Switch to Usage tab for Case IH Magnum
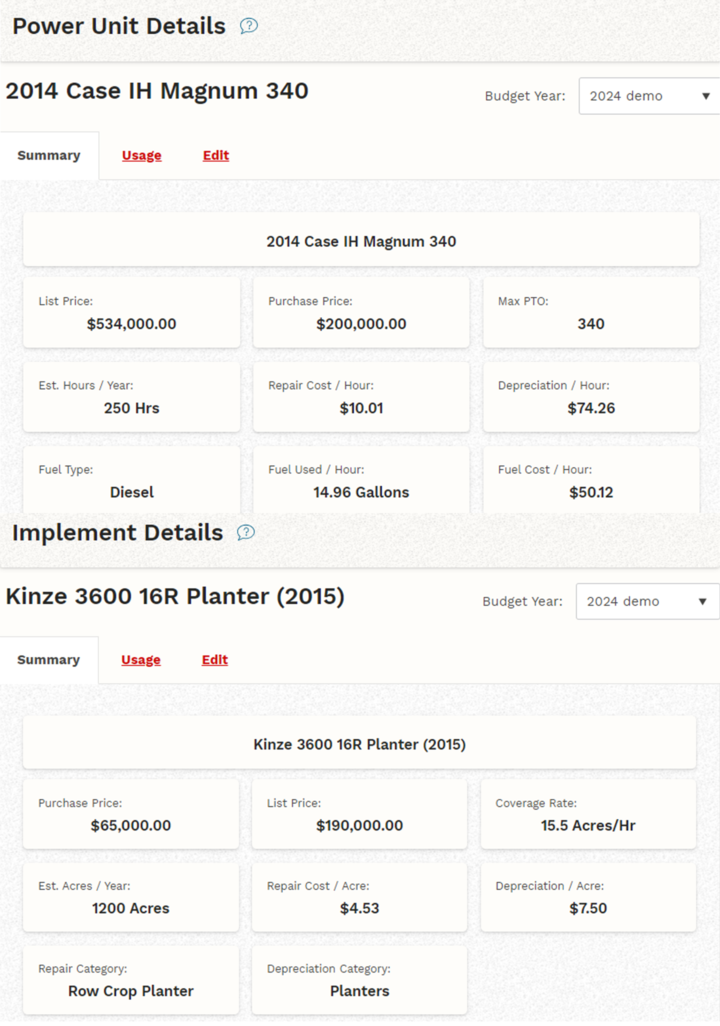 click(141, 156)
